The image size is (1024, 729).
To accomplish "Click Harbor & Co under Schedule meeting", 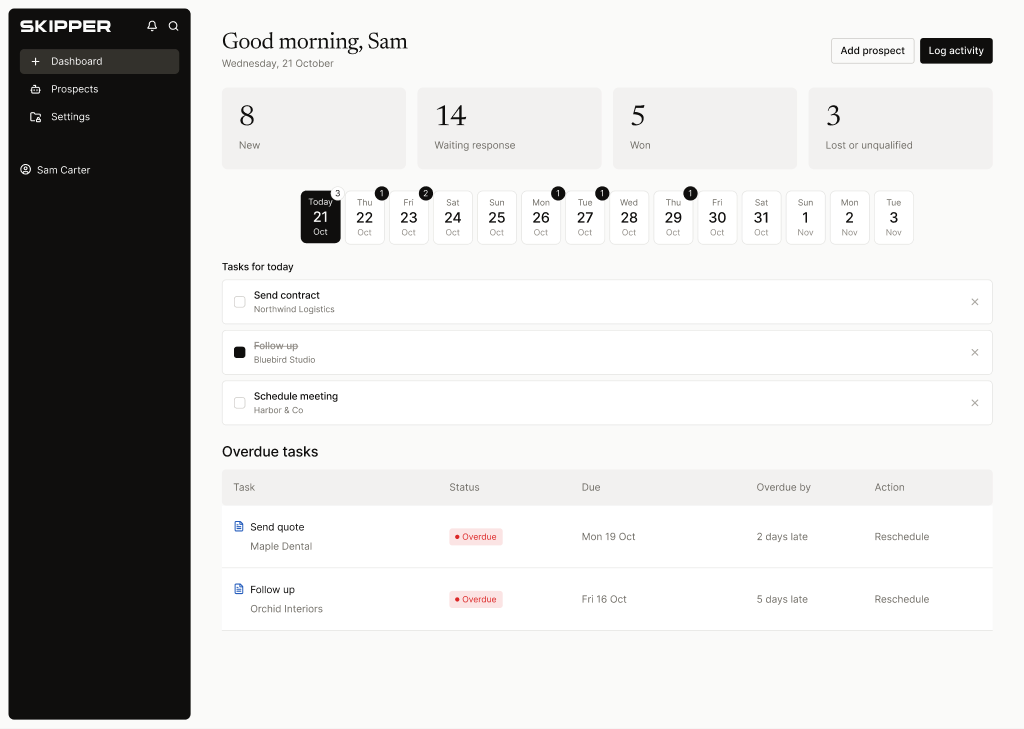I will [x=278, y=410].
